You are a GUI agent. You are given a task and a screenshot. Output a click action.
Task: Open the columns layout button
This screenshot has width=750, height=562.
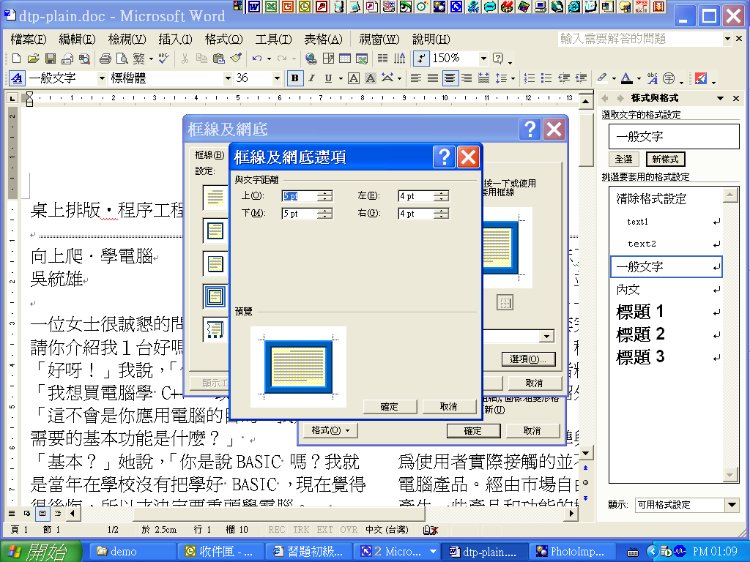(383, 58)
